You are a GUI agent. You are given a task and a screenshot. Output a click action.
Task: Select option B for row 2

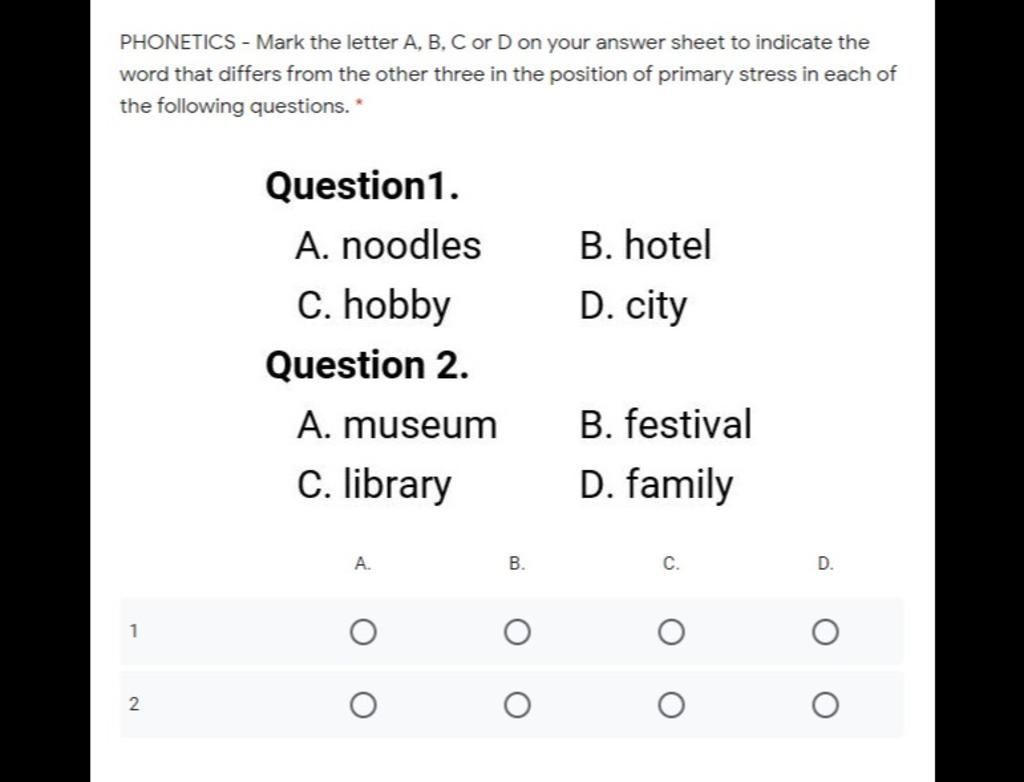[x=517, y=706]
